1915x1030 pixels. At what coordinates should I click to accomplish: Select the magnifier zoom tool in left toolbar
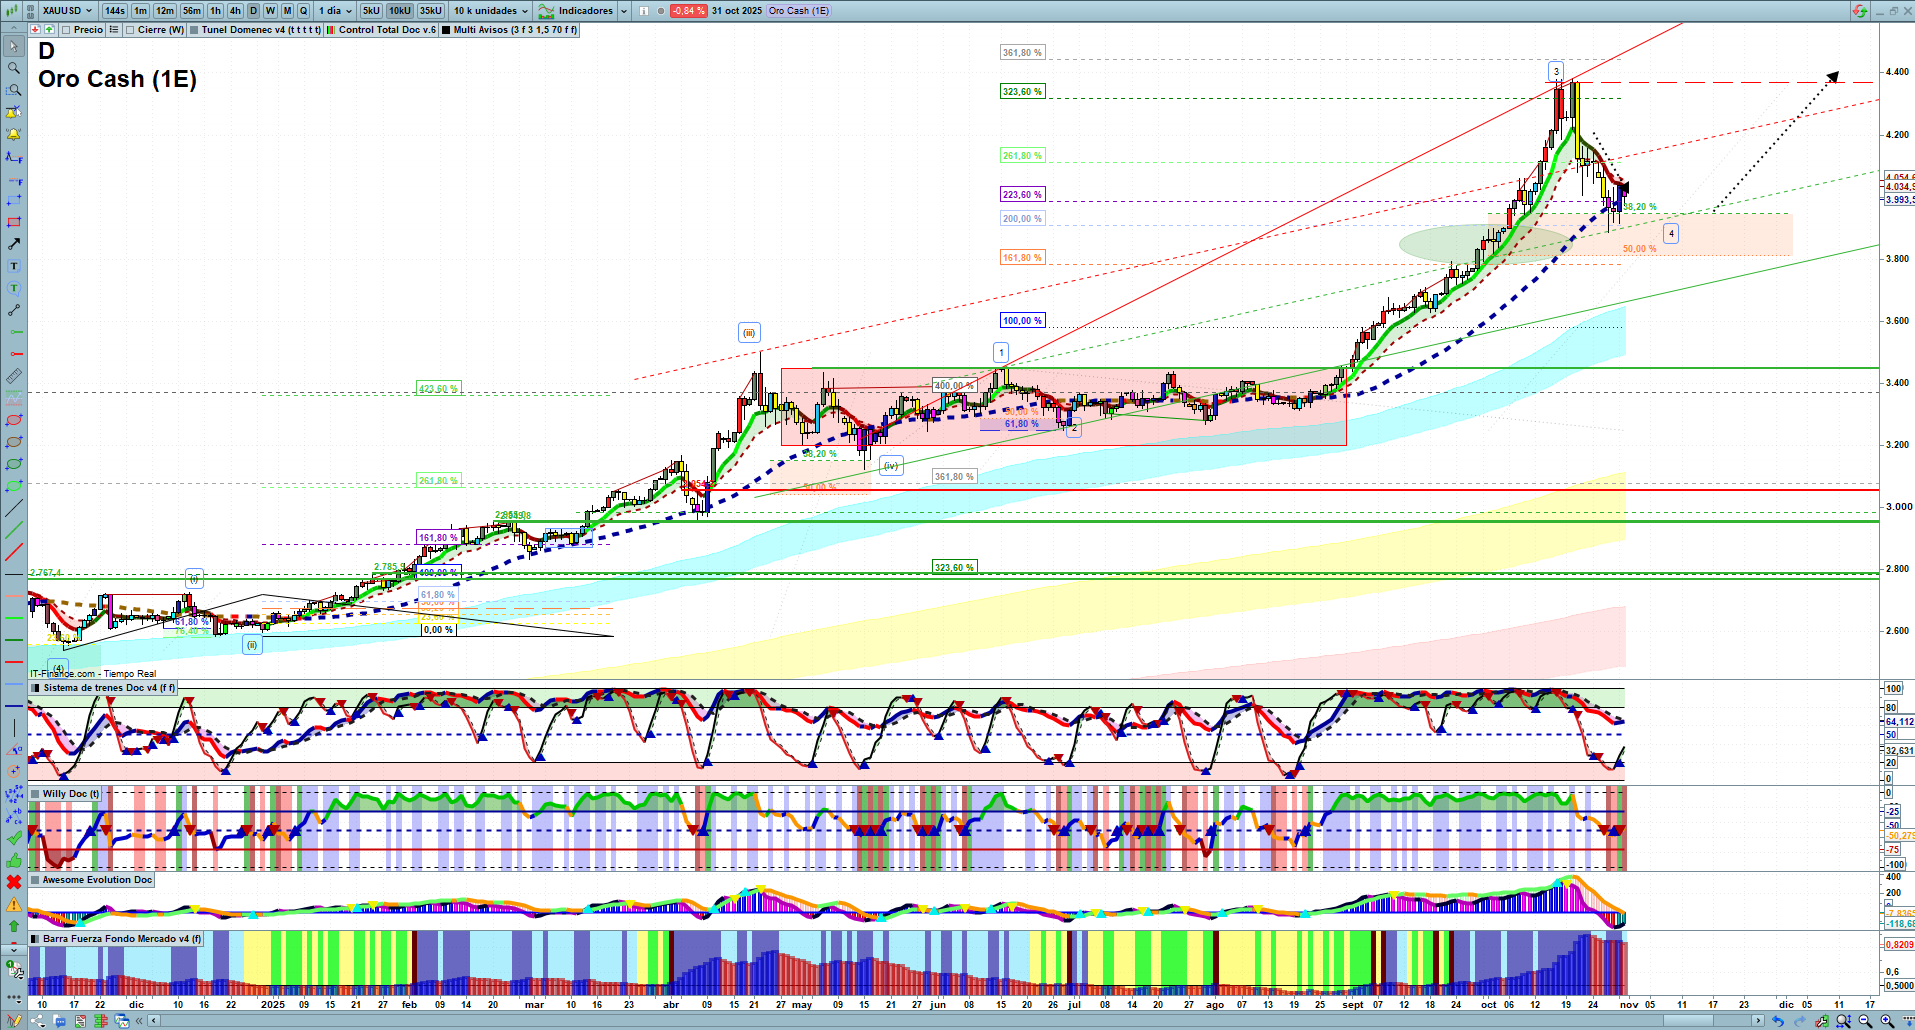14,68
